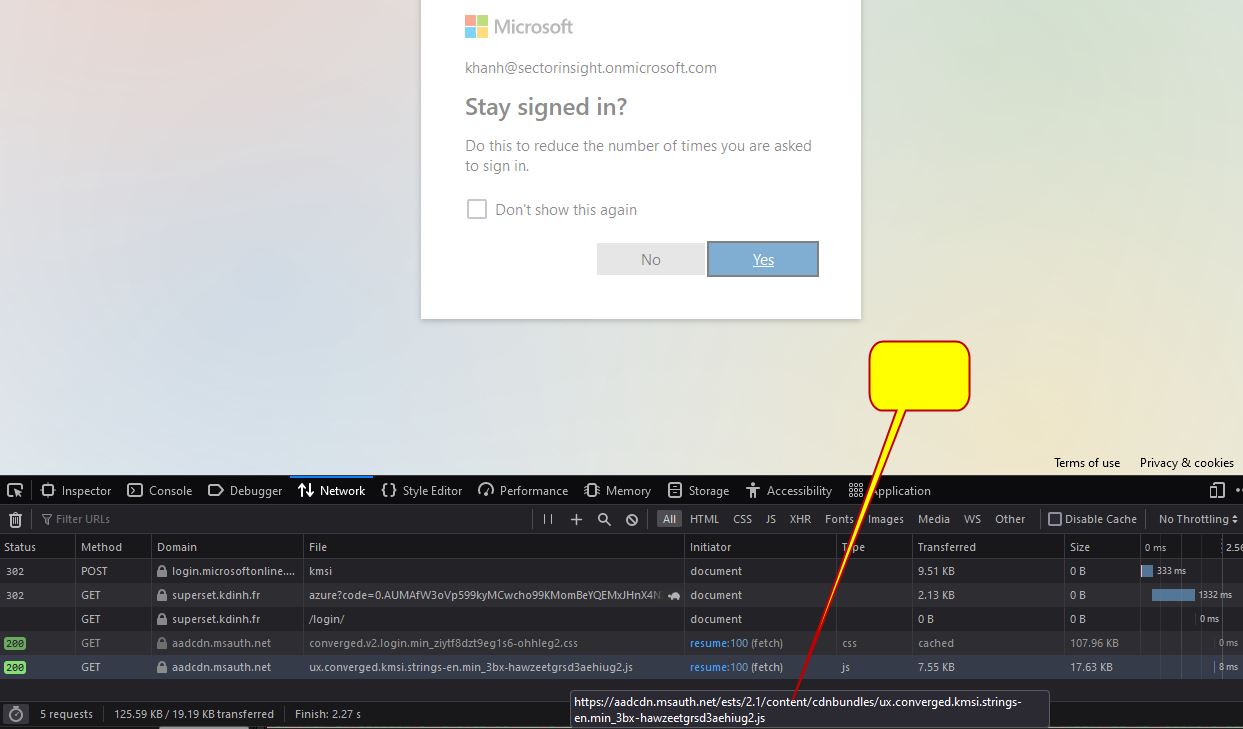This screenshot has width=1243, height=729.
Task: Switch to the Console tab
Action: coord(159,490)
